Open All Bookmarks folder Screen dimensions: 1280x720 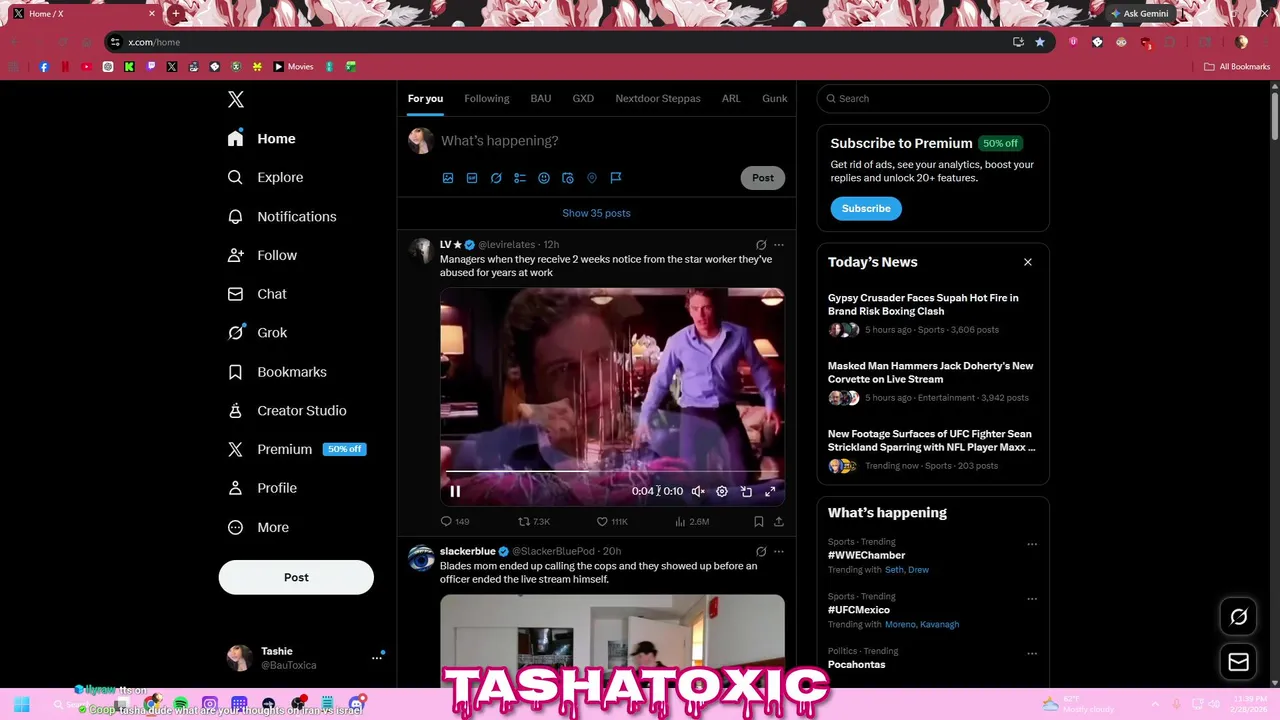pos(1237,67)
